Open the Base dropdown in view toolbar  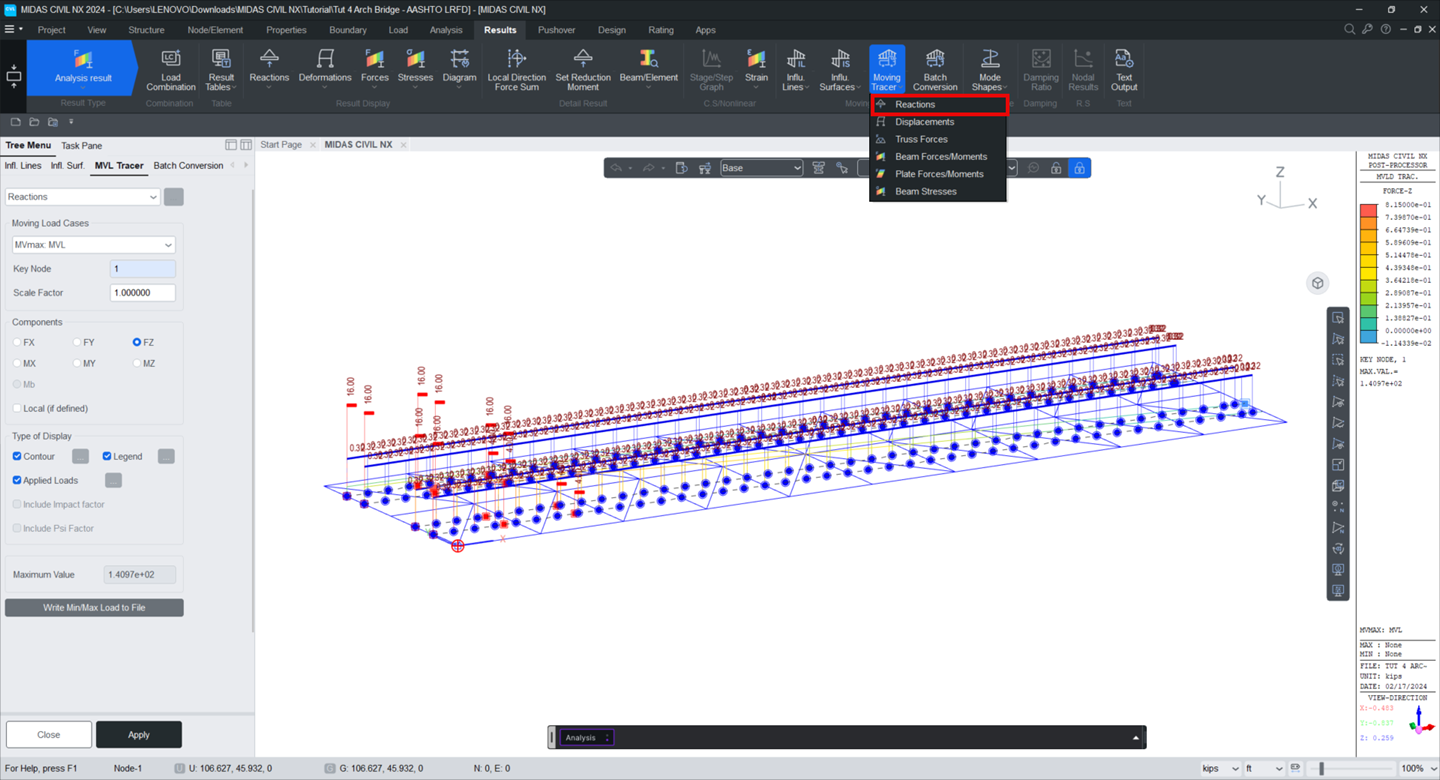[761, 168]
